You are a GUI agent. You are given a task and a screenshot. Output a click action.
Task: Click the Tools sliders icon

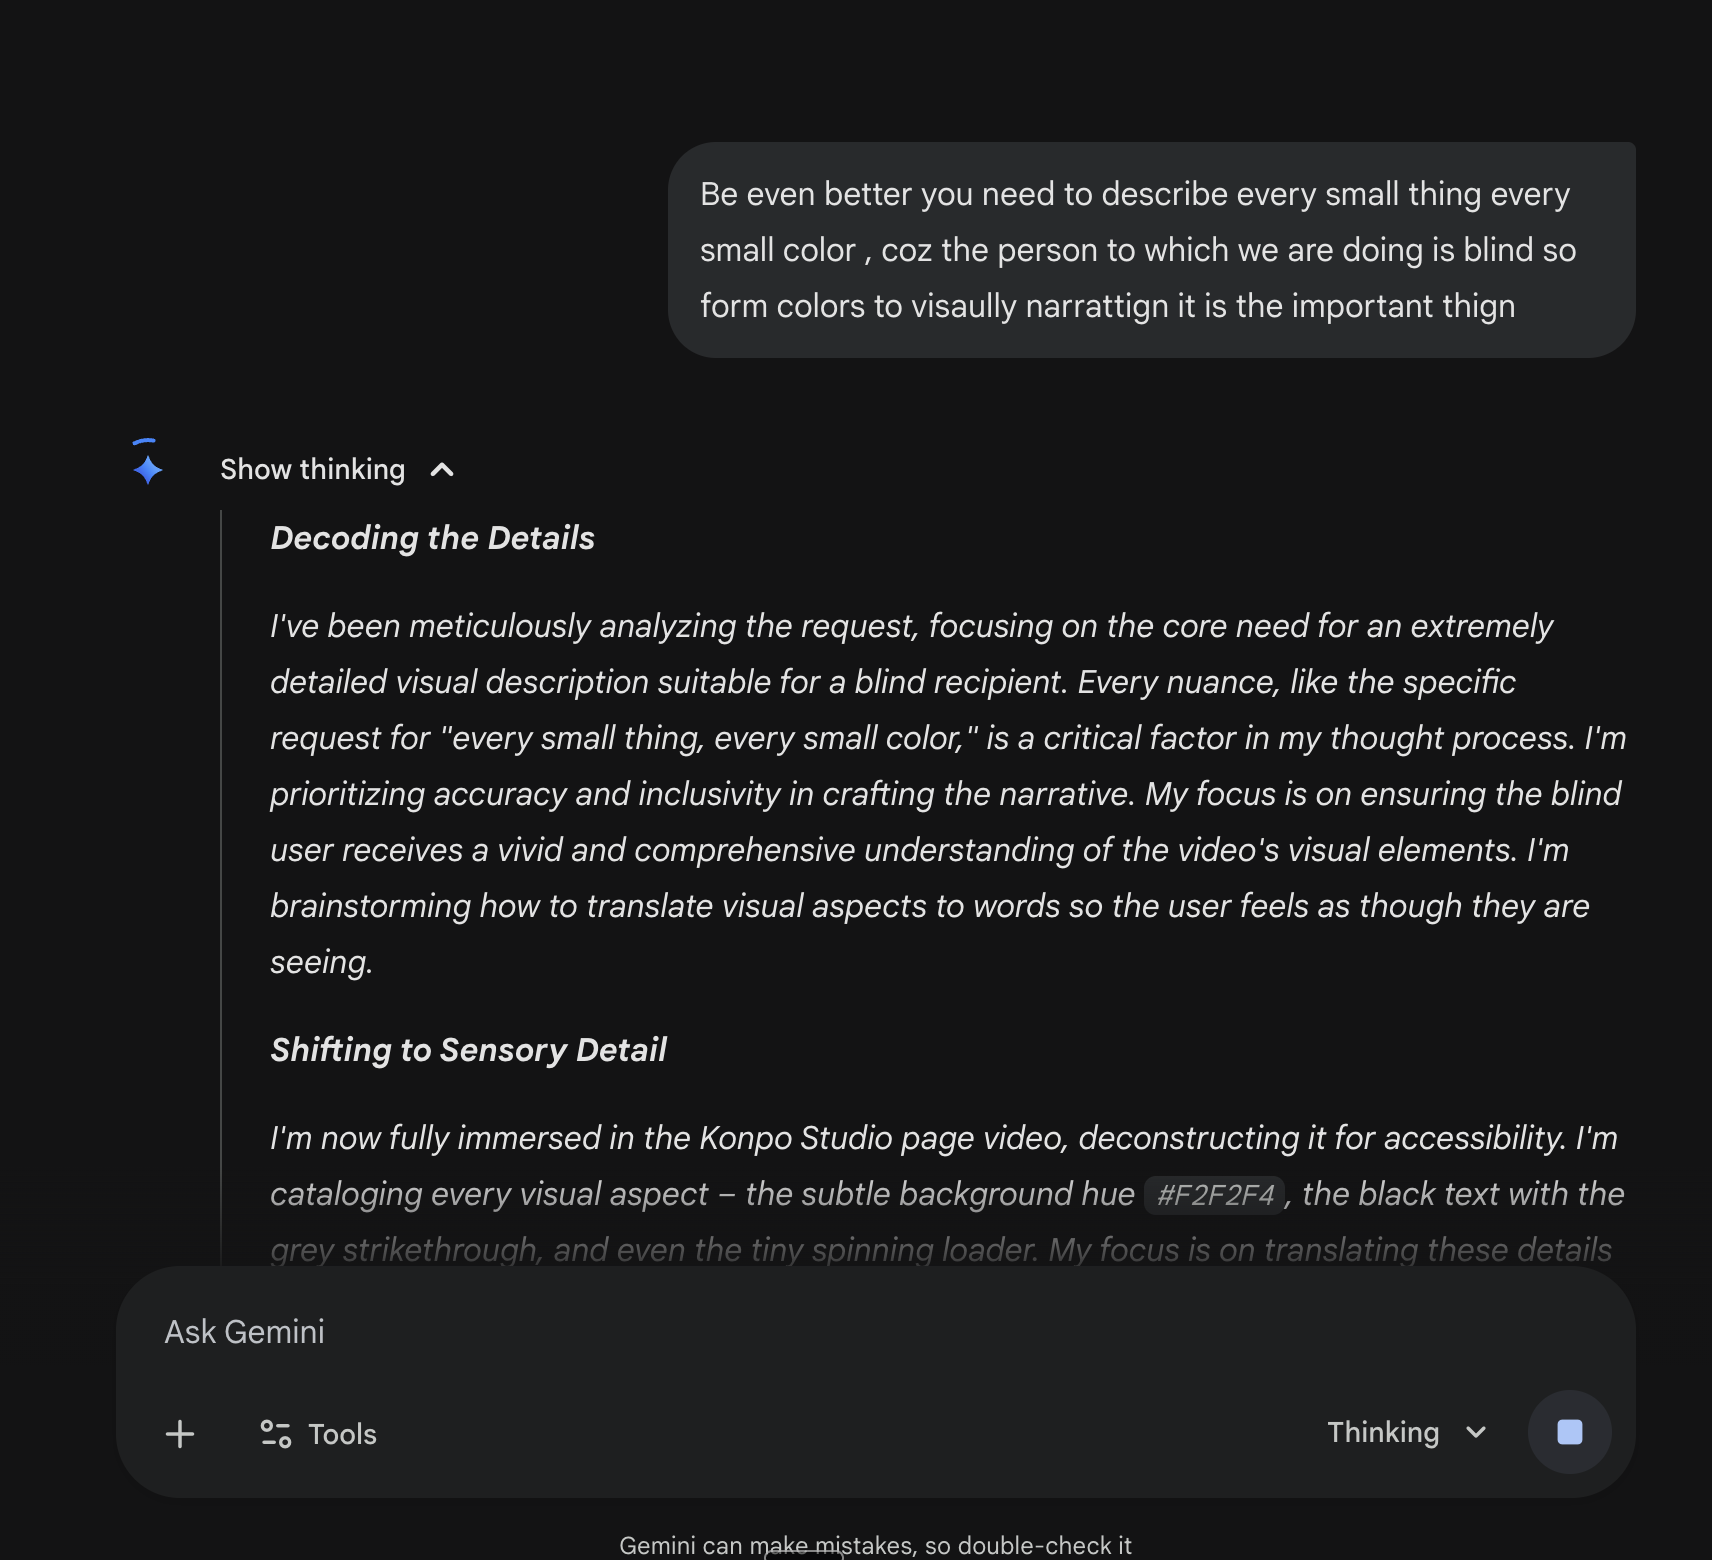pos(275,1434)
